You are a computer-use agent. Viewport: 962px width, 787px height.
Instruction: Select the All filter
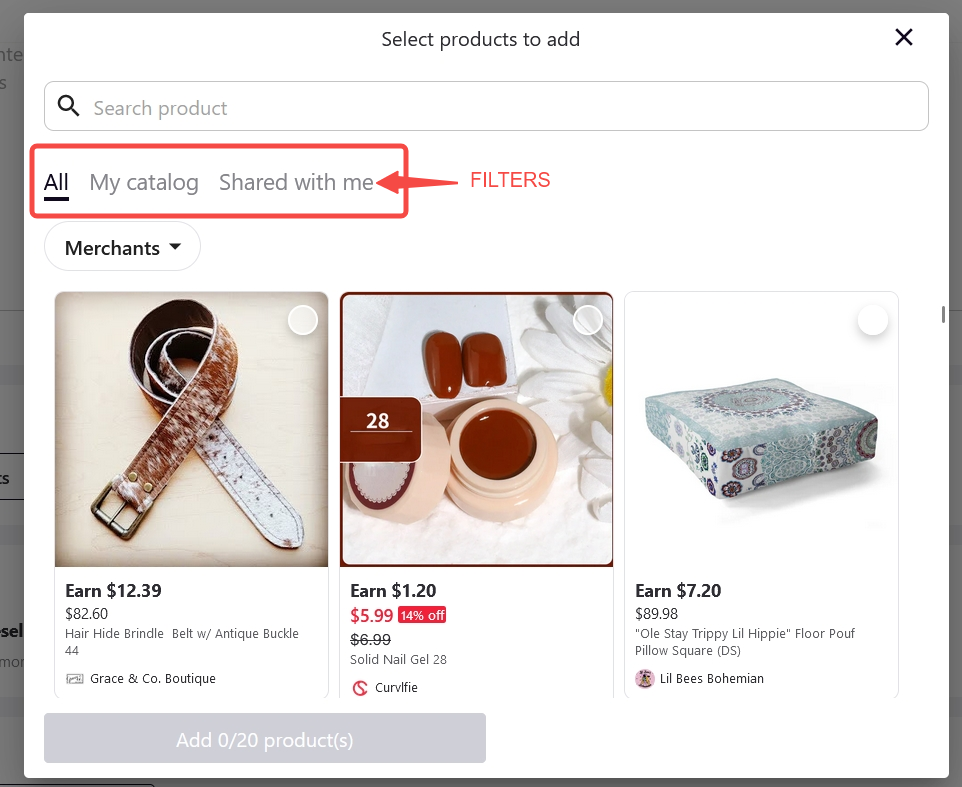point(56,182)
